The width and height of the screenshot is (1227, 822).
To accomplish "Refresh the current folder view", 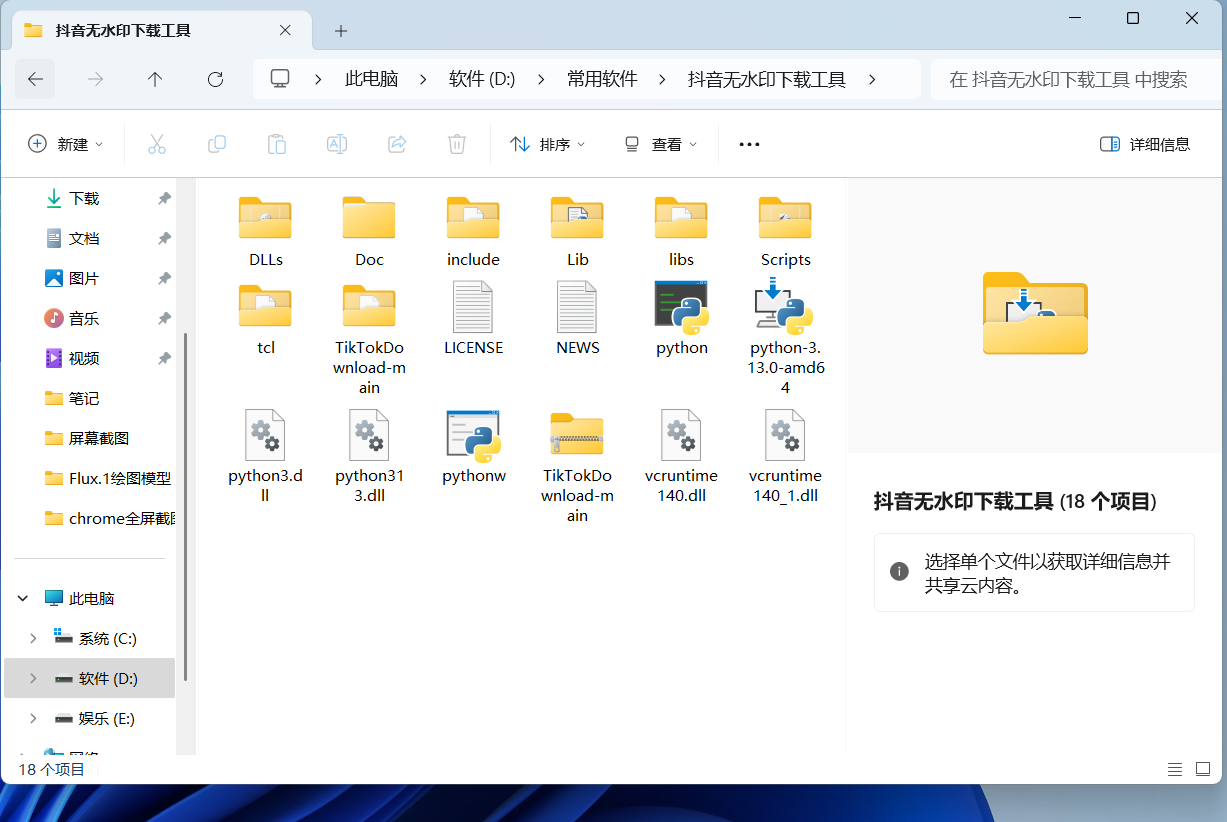I will click(x=215, y=79).
